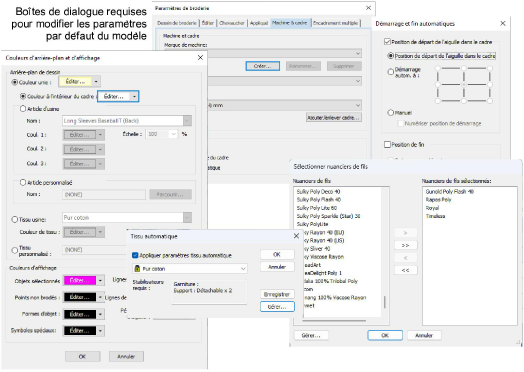Open the Points non brodés color dropdown arrow
This screenshot has height=372, width=524.
(x=100, y=297)
